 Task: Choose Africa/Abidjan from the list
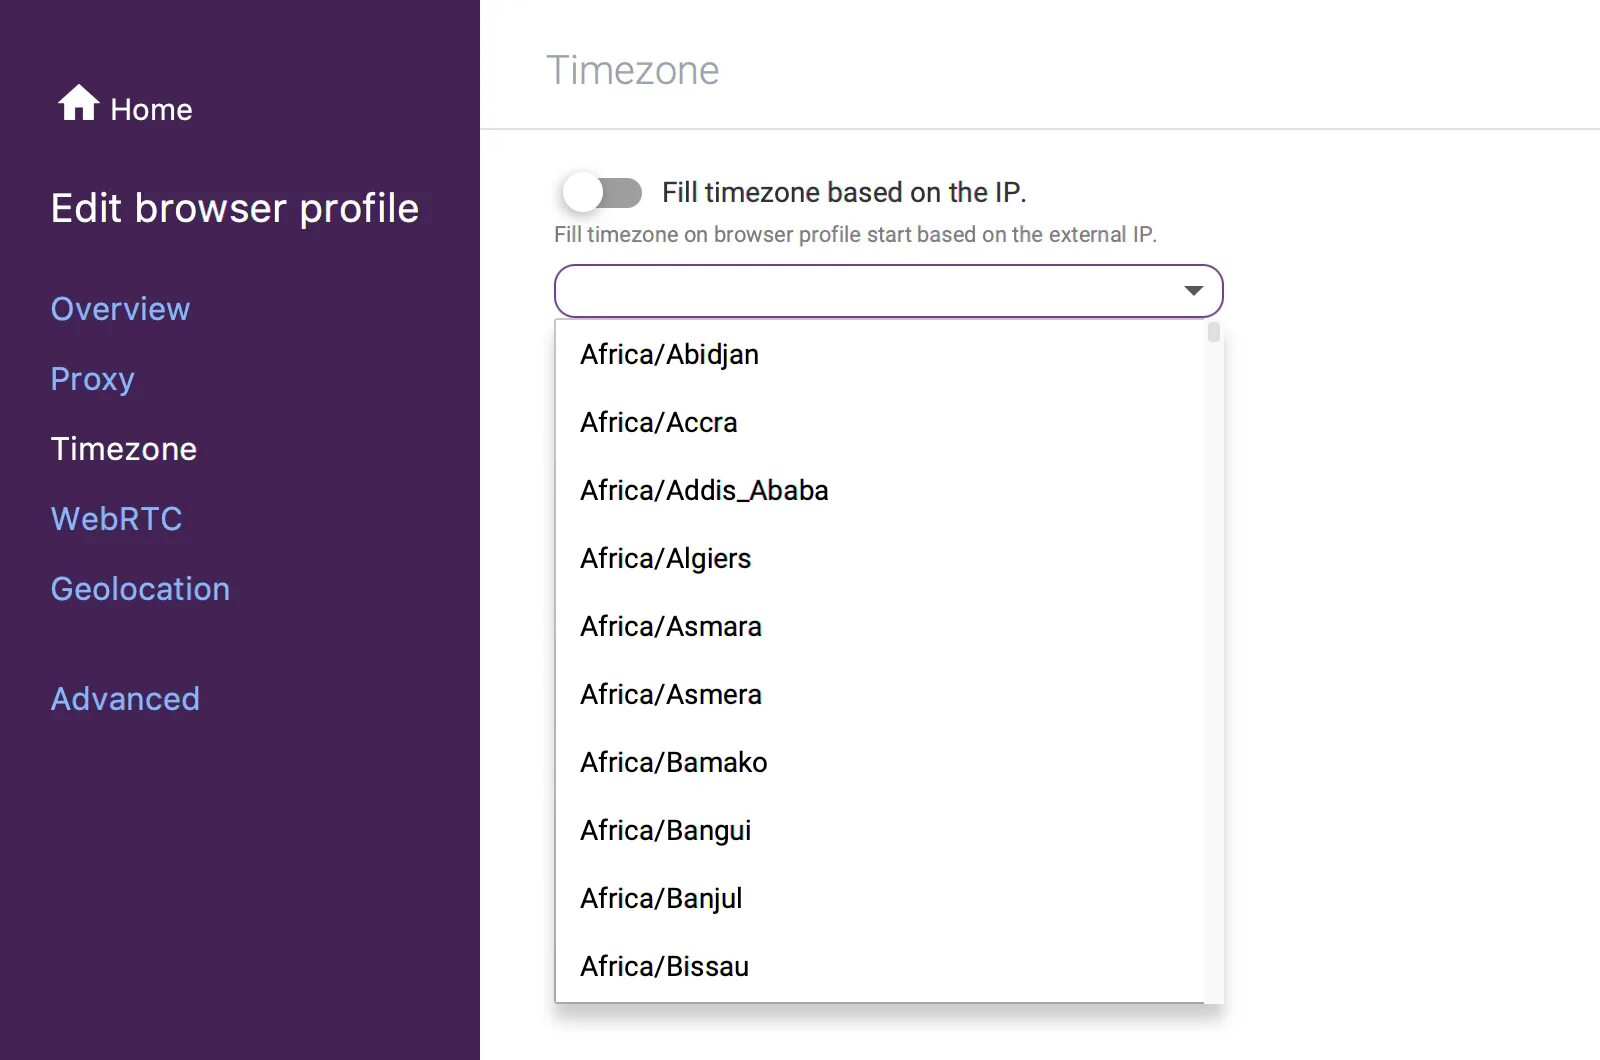click(x=669, y=355)
